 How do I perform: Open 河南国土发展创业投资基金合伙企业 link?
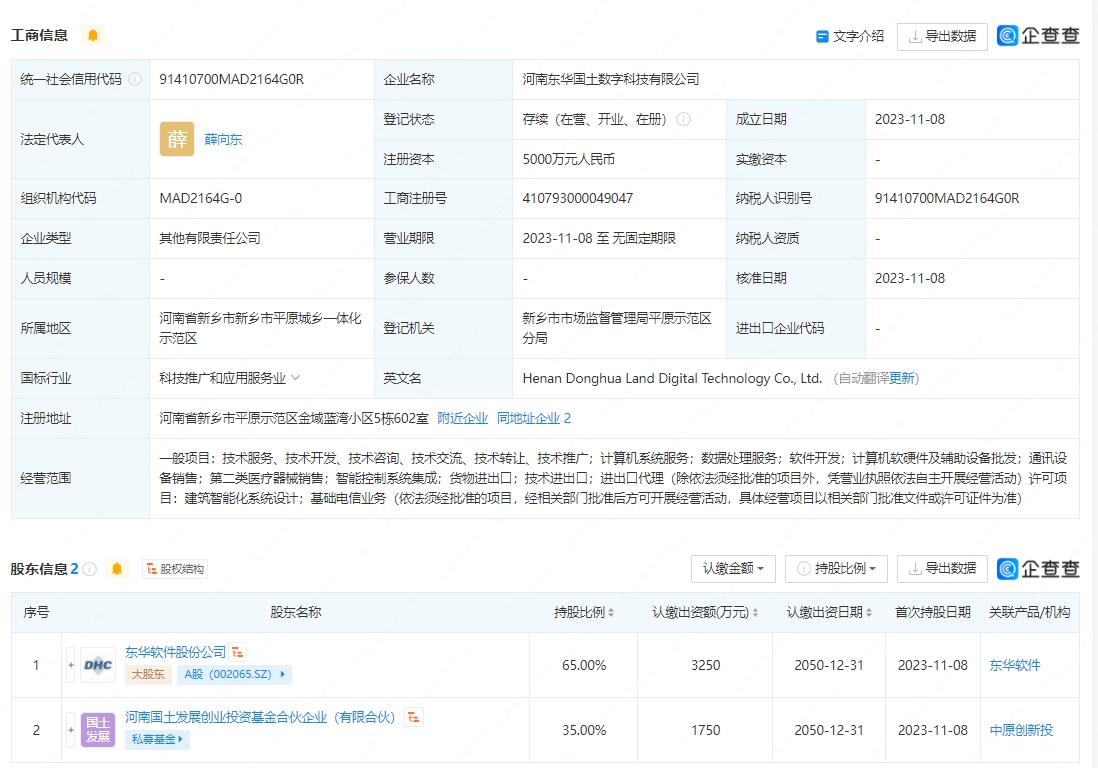click(x=260, y=717)
